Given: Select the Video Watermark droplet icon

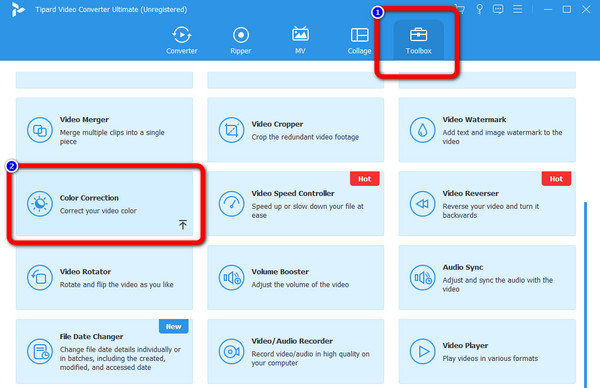Looking at the screenshot, I should [422, 130].
